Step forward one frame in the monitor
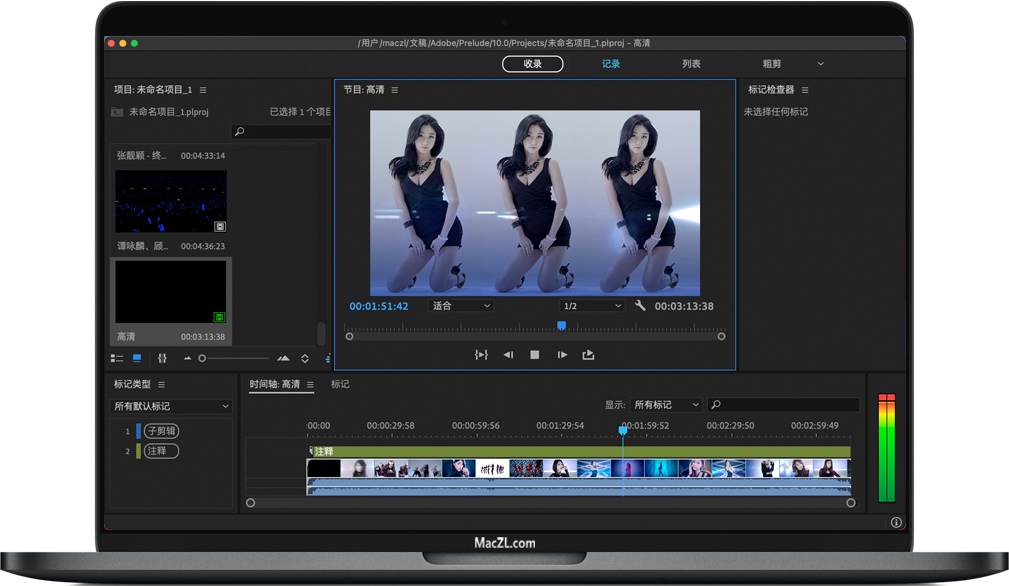The image size is (1009, 586). (562, 355)
